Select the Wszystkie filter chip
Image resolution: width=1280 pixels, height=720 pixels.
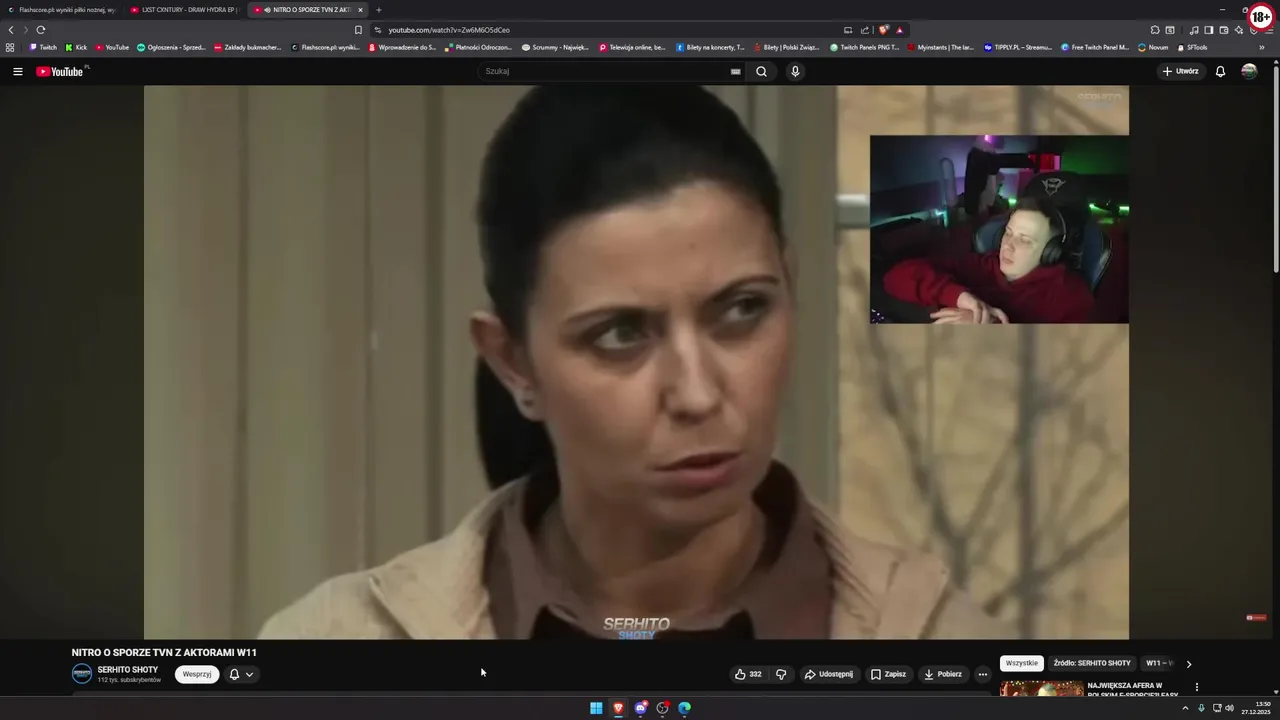pyautogui.click(x=1022, y=663)
